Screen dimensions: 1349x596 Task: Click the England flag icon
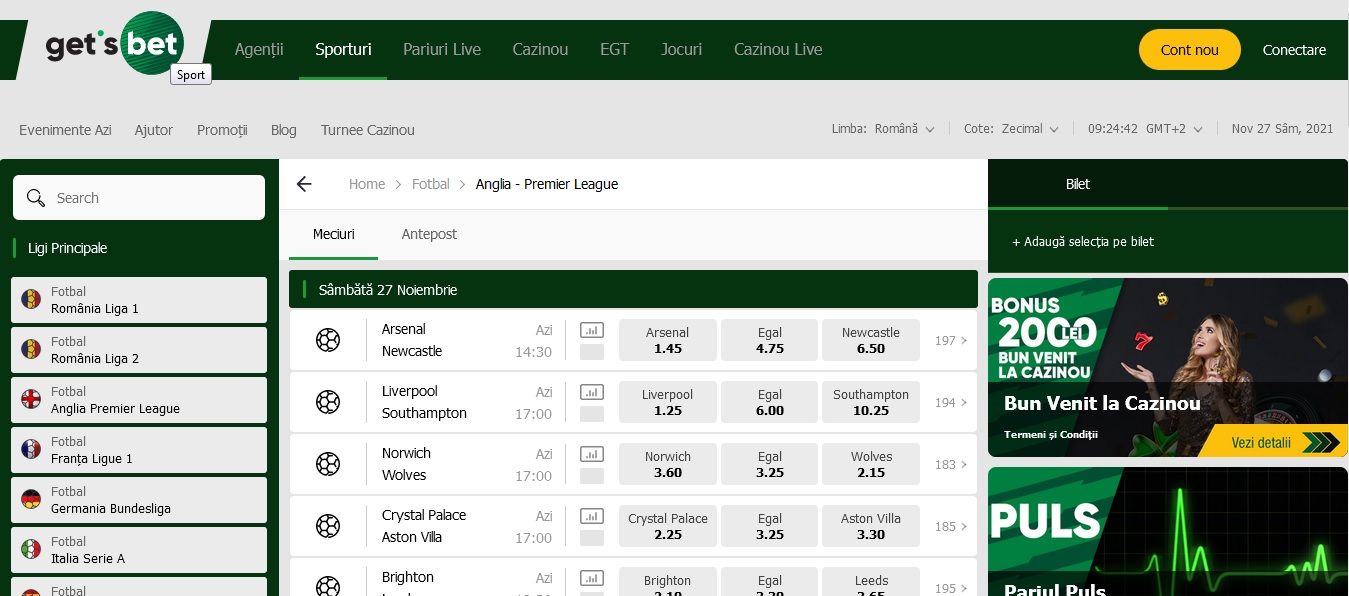[x=32, y=399]
